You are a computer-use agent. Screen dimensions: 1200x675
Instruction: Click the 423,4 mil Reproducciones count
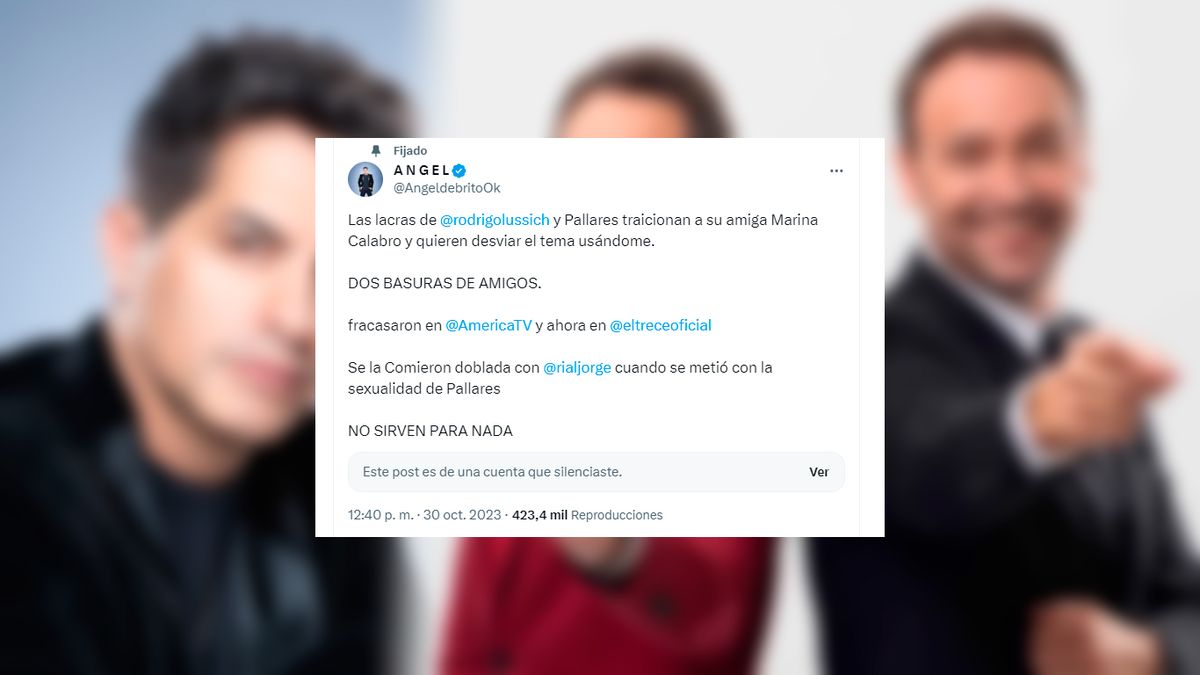tap(587, 515)
